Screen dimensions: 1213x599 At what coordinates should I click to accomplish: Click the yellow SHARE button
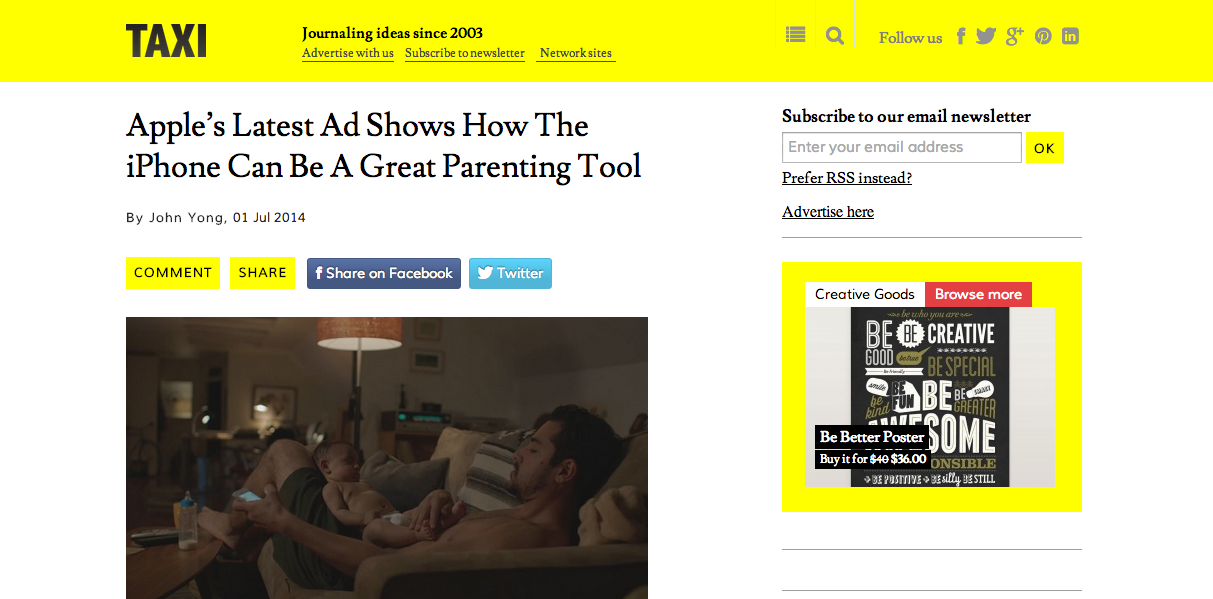[263, 273]
